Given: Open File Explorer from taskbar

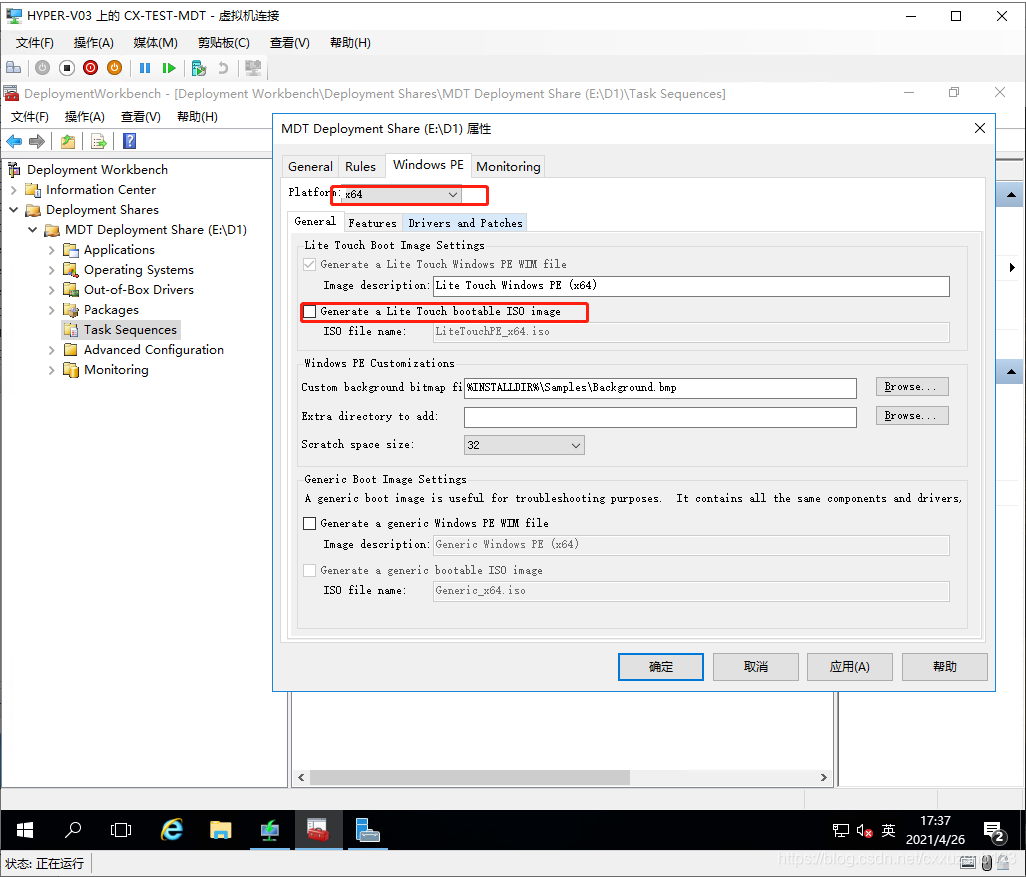Looking at the screenshot, I should [221, 831].
